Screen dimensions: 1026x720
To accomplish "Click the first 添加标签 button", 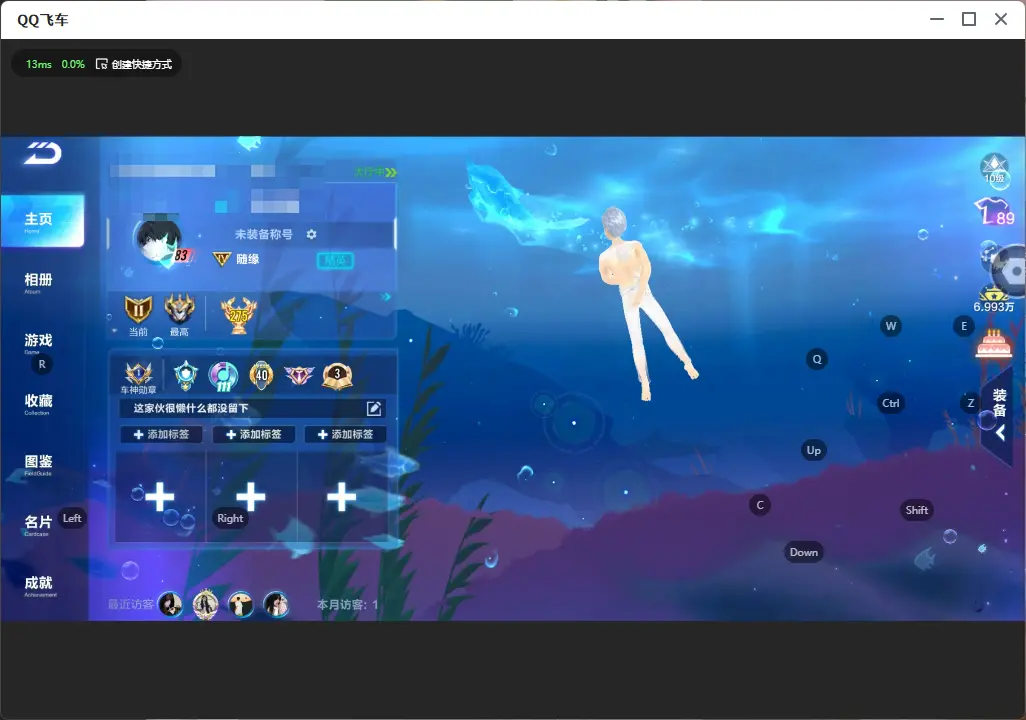I will [x=161, y=435].
